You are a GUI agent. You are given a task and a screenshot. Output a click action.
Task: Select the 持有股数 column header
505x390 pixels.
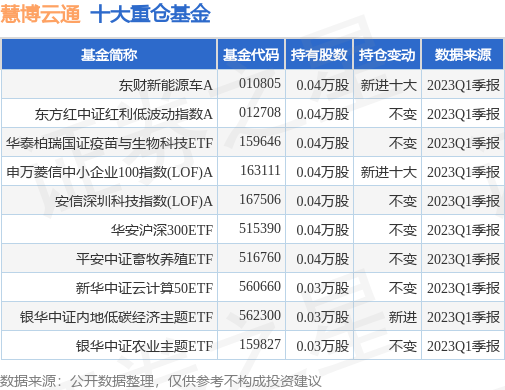319,55
